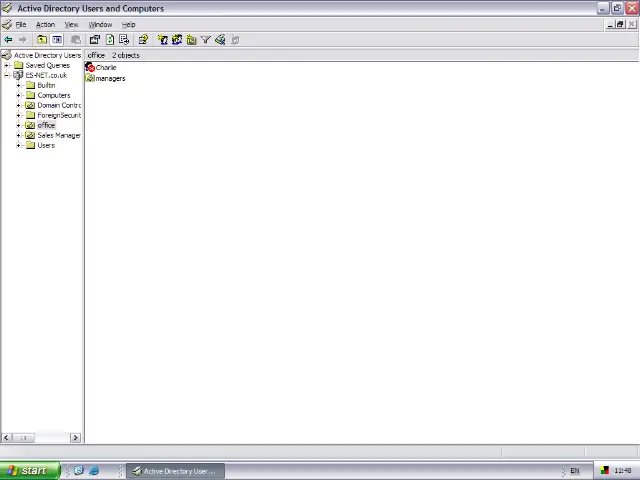
Task: Select the office OU in tree
Action: click(46, 125)
